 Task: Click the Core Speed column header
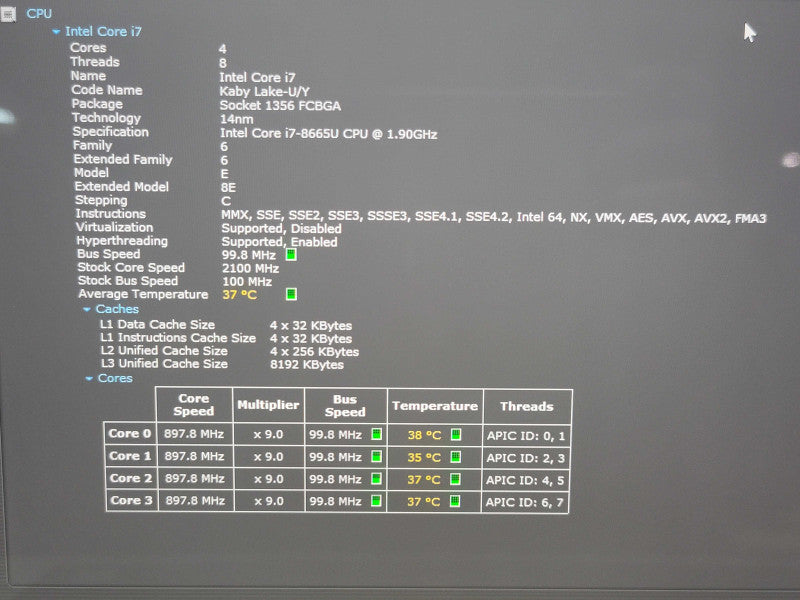[x=194, y=405]
